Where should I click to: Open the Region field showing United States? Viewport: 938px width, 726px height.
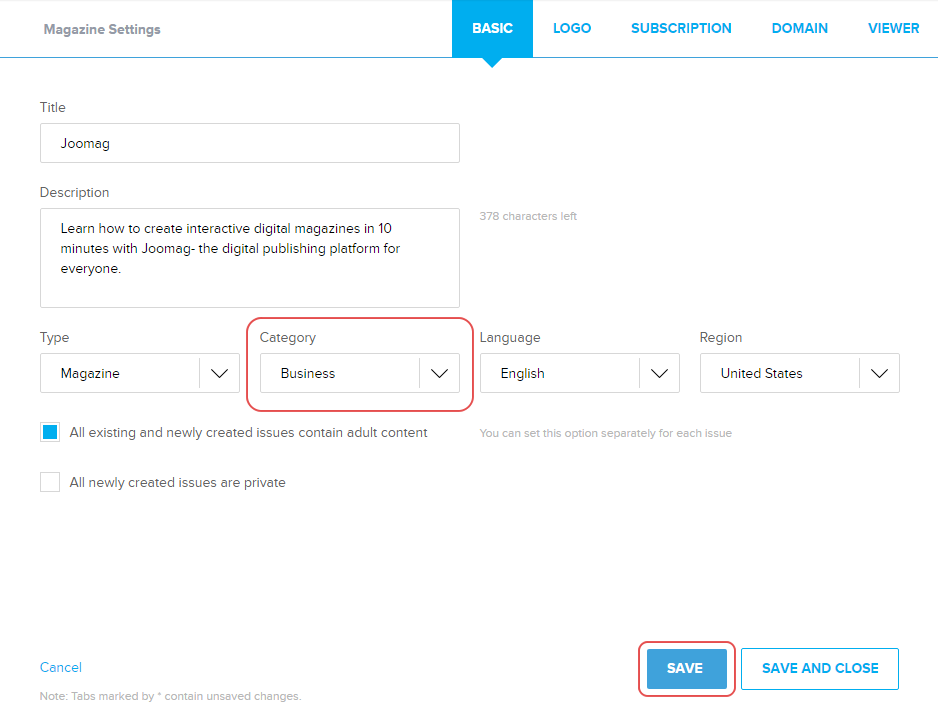(x=780, y=373)
